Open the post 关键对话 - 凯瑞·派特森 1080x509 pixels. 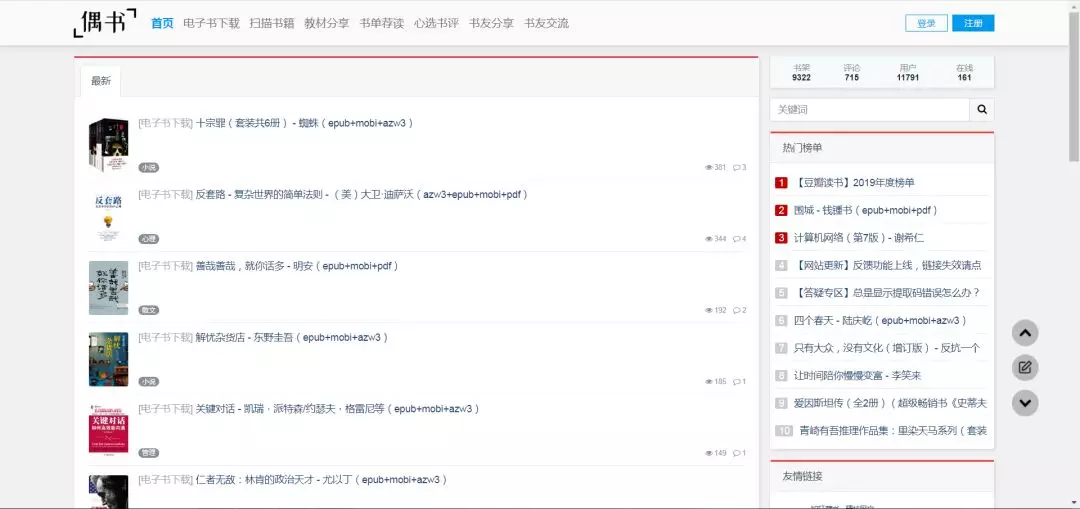pos(338,409)
